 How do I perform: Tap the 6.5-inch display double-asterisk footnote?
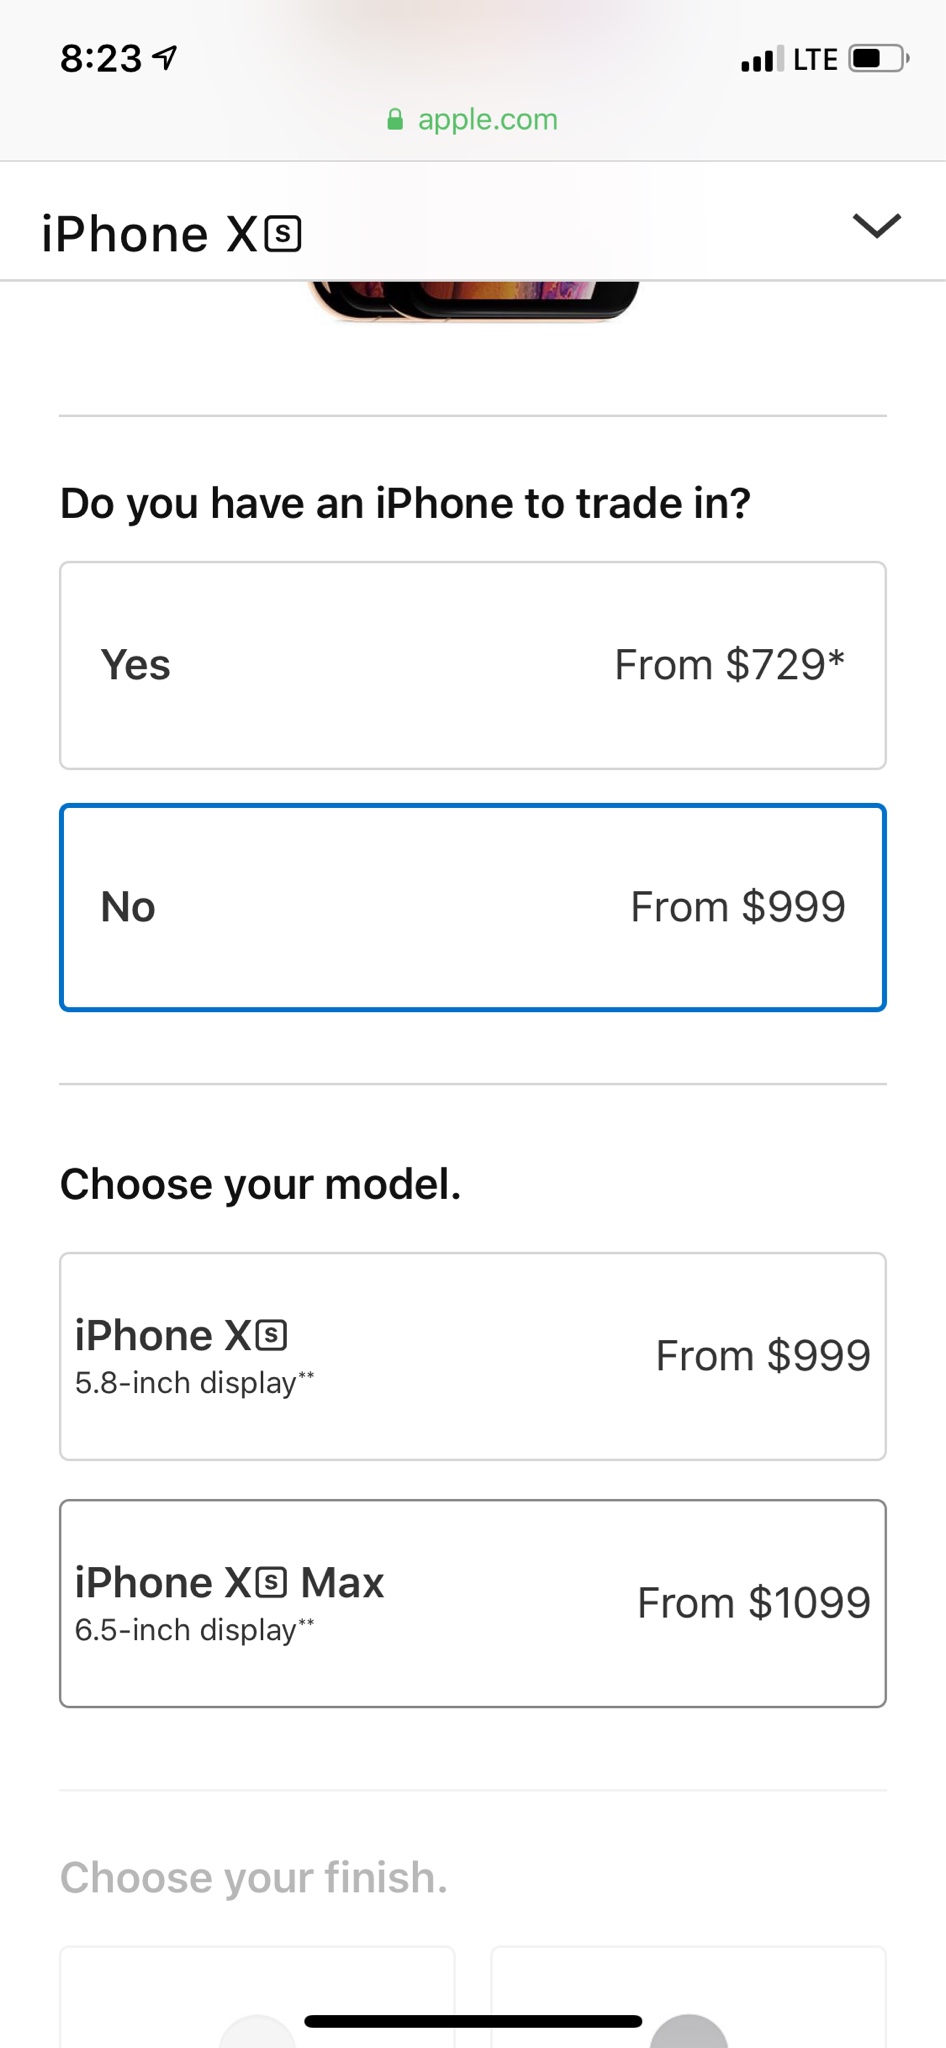pyautogui.click(x=306, y=1624)
